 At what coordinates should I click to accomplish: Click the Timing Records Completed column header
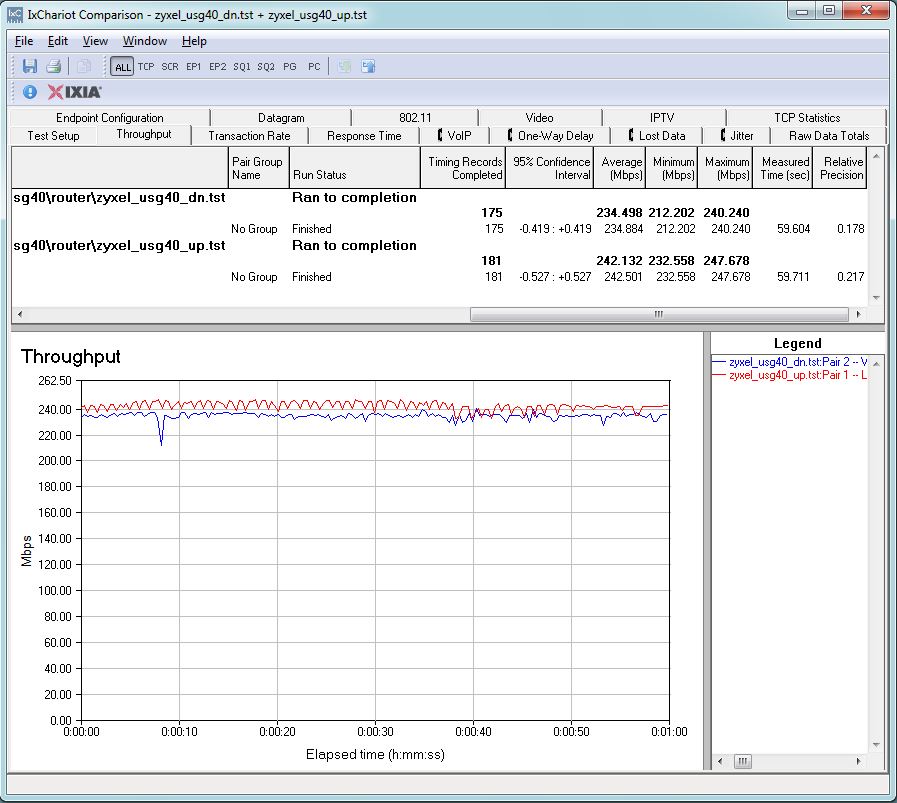point(463,168)
